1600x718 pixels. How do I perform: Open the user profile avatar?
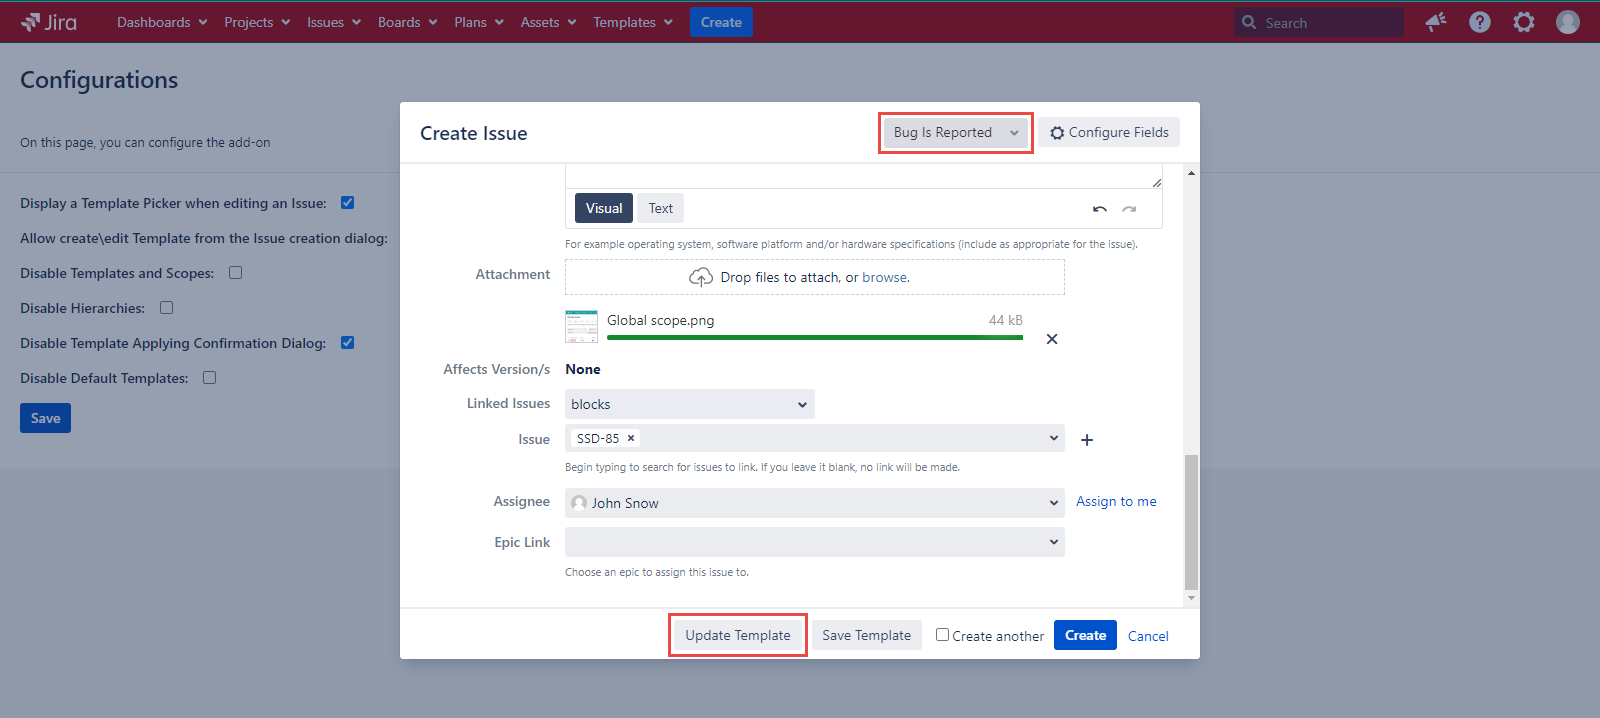click(x=1567, y=22)
